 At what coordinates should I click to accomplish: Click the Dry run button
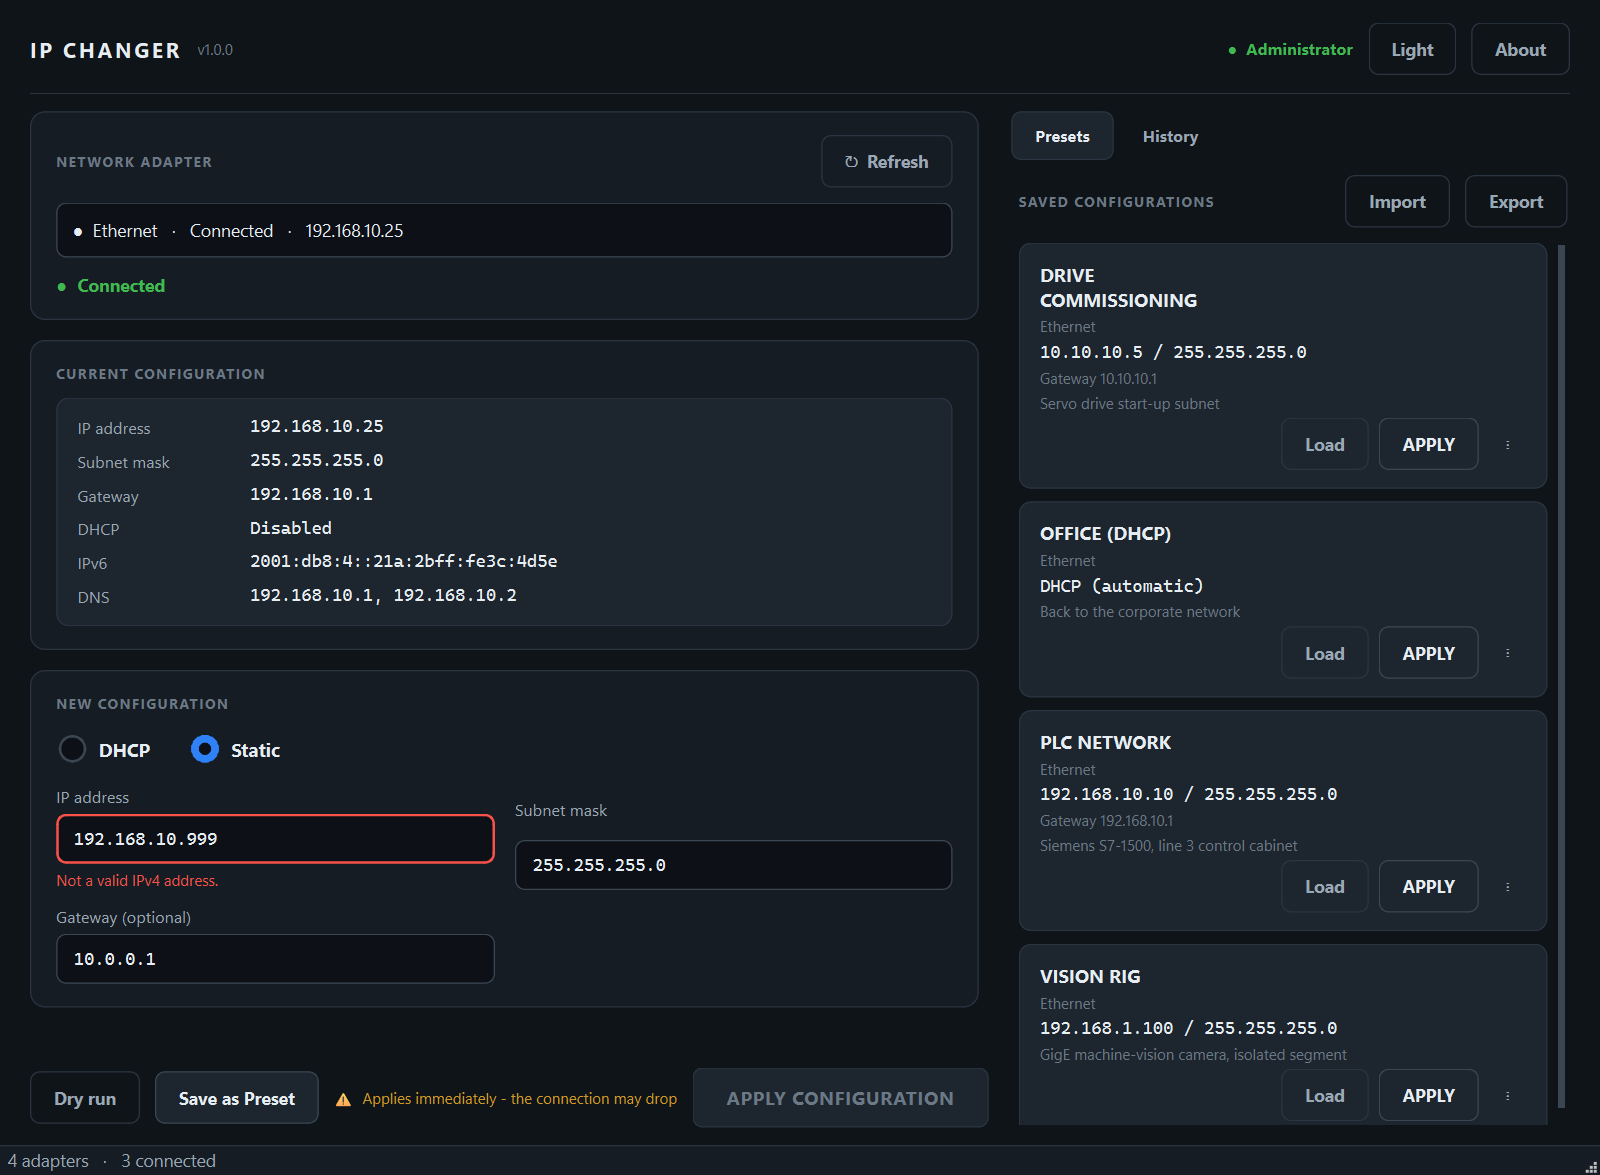coord(85,1099)
